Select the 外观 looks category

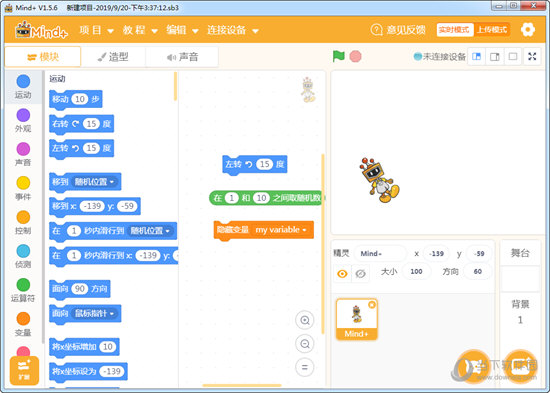tap(23, 121)
